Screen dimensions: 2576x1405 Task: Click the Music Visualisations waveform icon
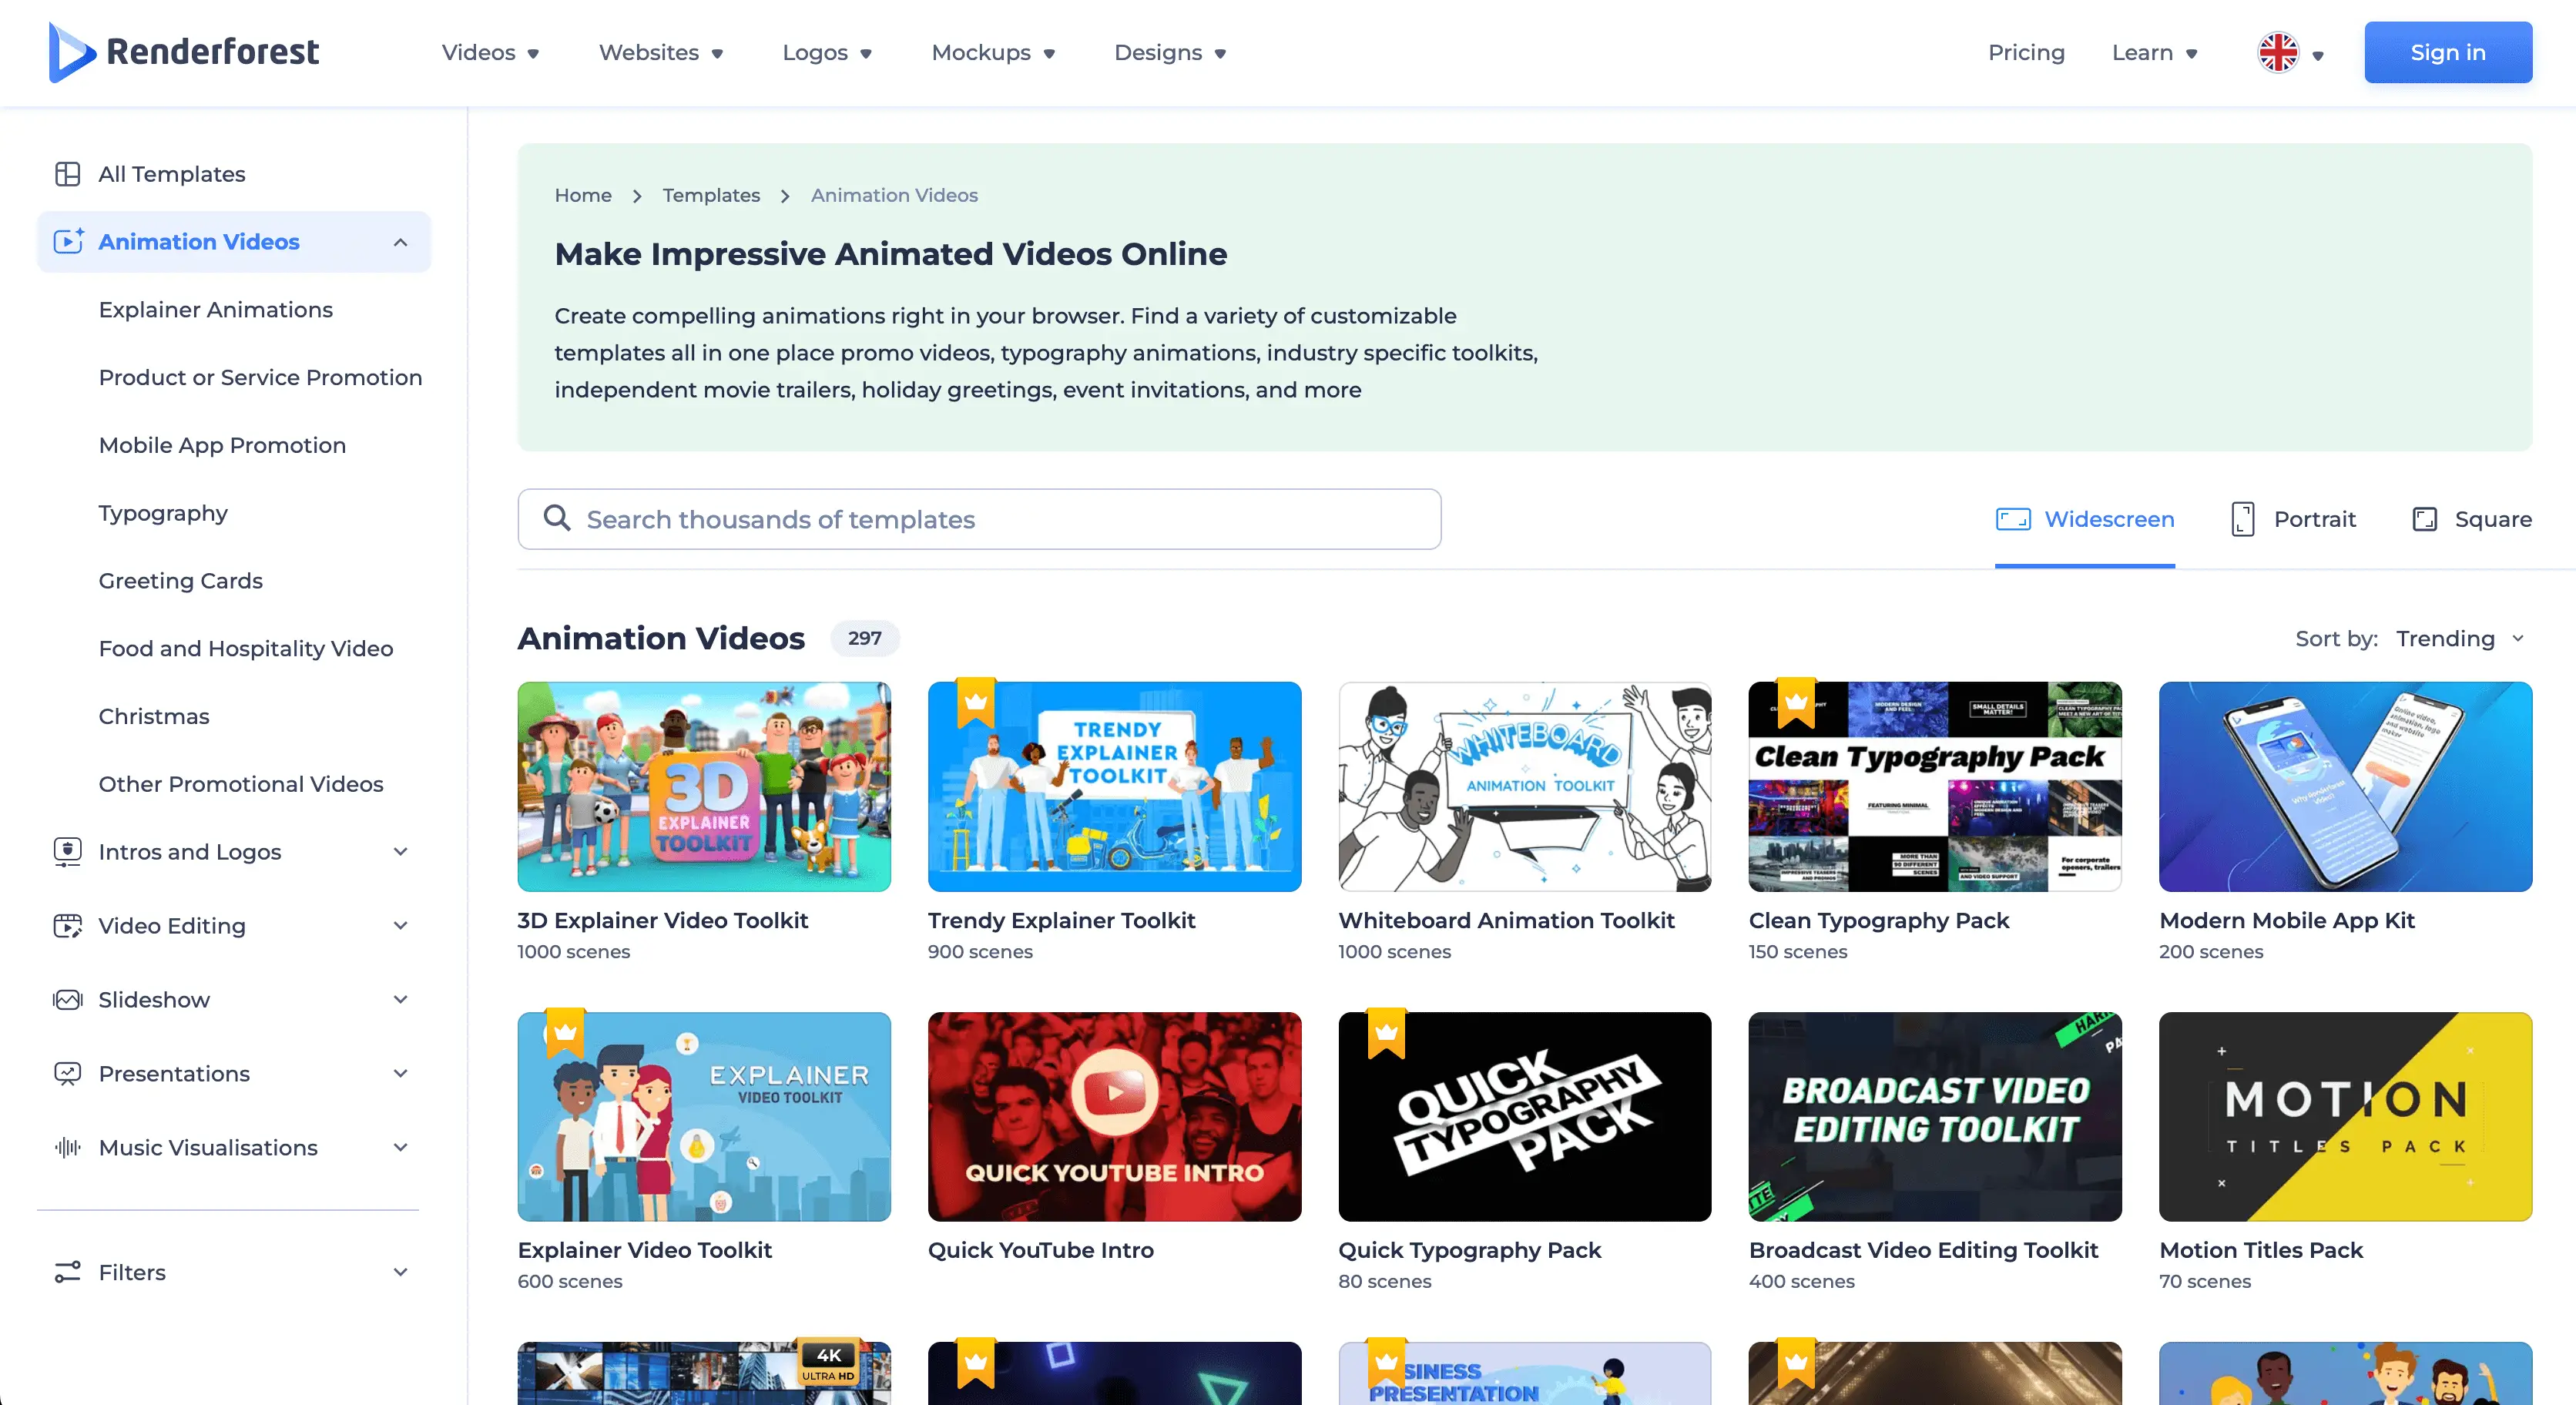pos(67,1147)
